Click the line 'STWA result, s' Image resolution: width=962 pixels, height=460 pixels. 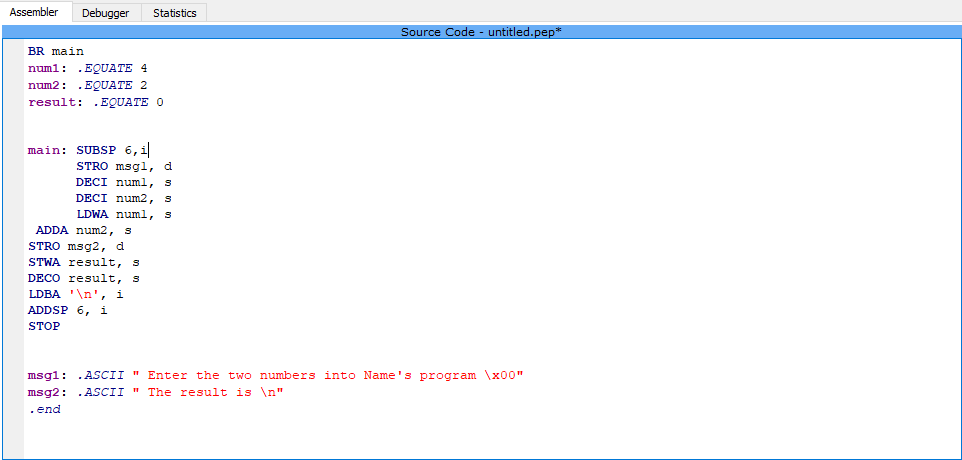(x=84, y=263)
